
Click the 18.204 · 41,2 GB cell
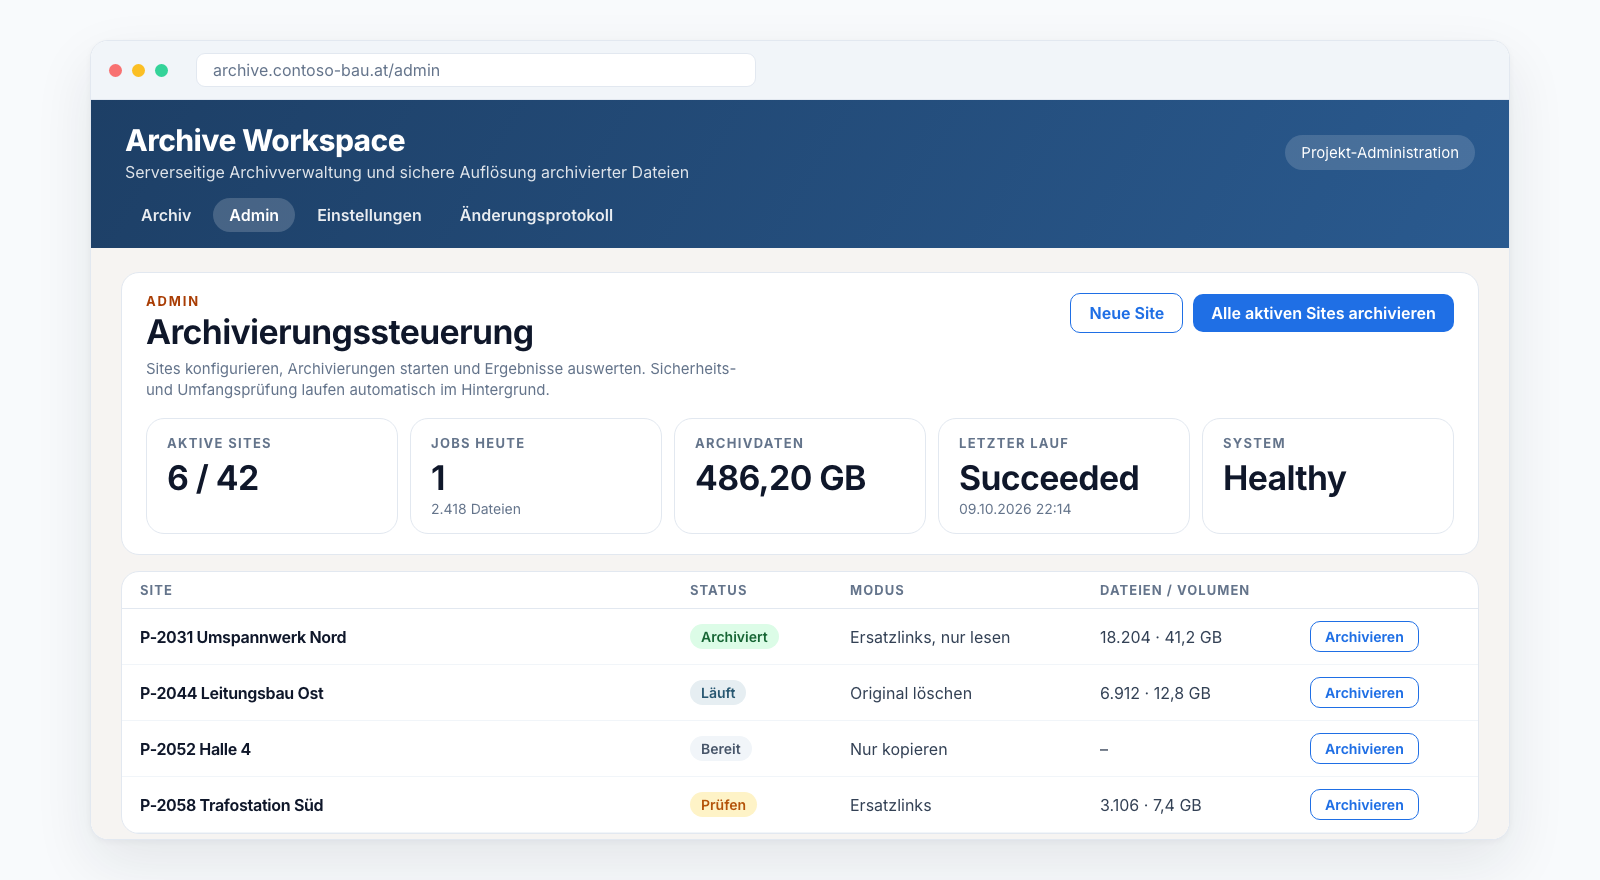(x=1161, y=637)
